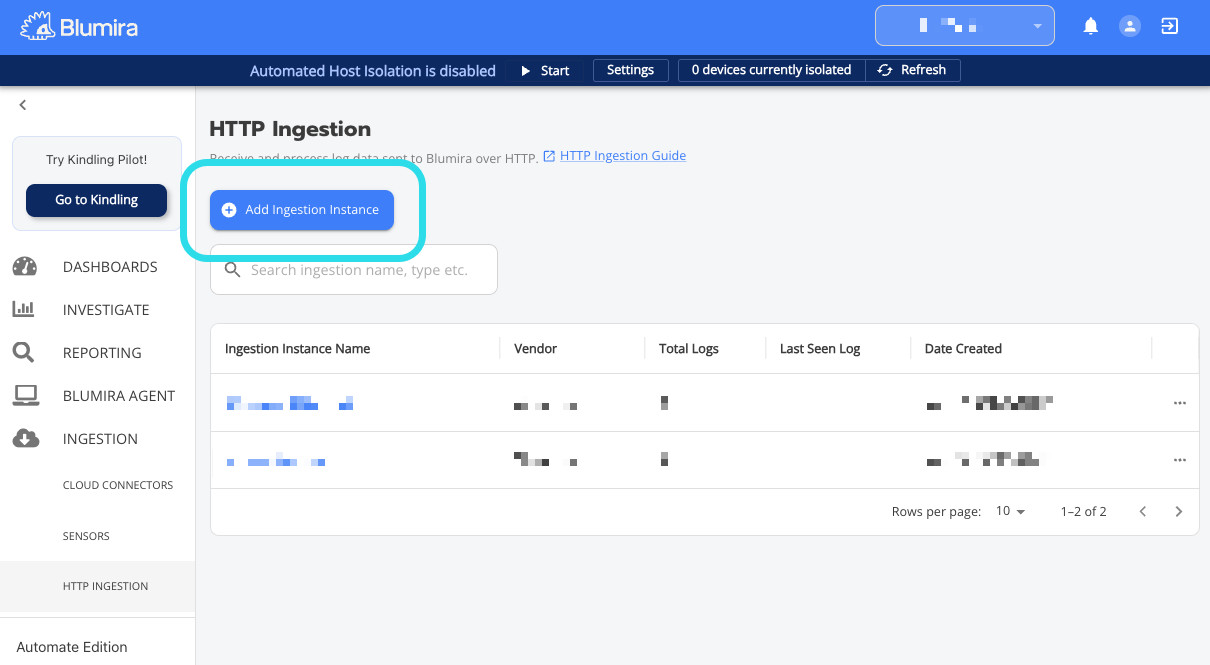Open CLOUD CONNECTORS submenu item
This screenshot has height=665, width=1210.
(118, 485)
